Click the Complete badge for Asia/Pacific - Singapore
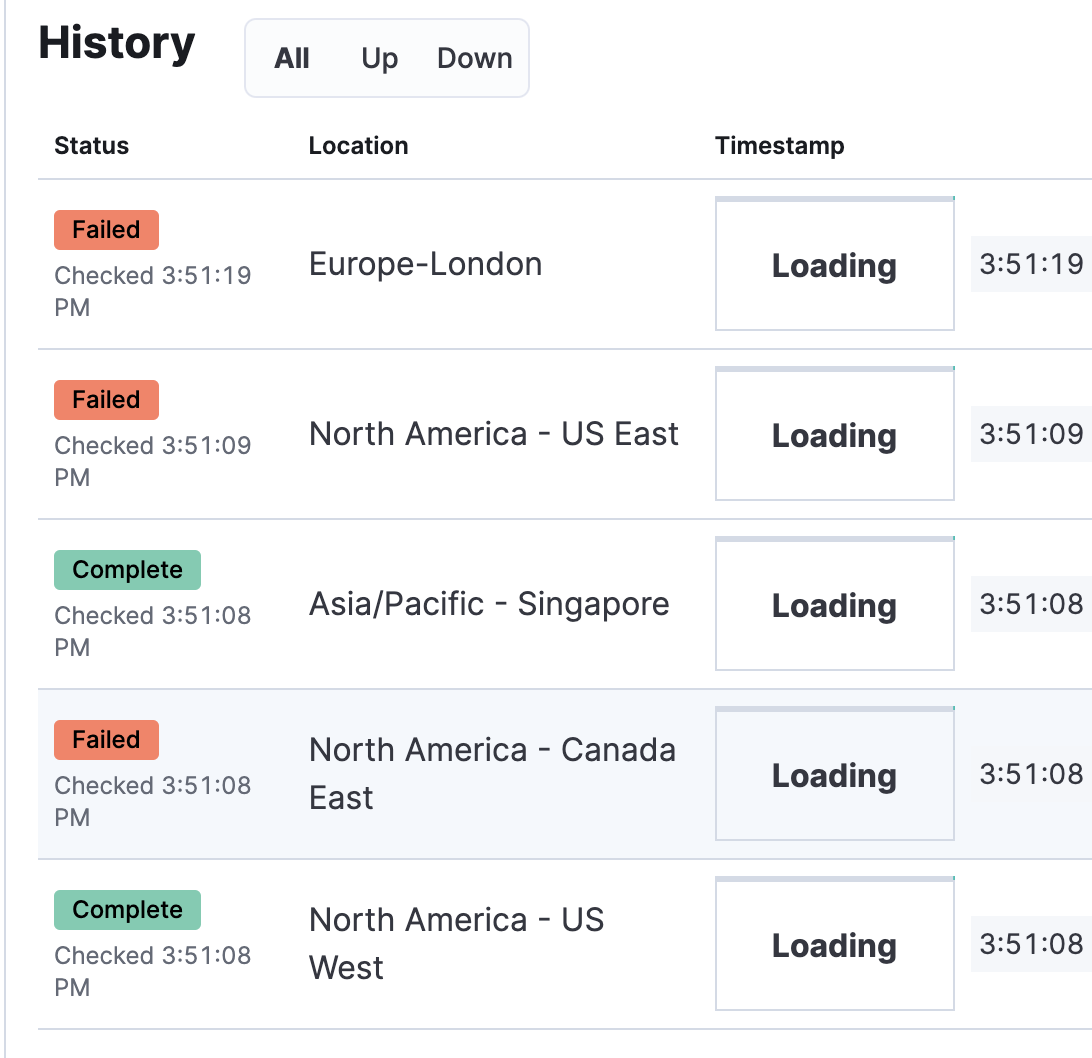Image resolution: width=1092 pixels, height=1058 pixels. (x=127, y=569)
